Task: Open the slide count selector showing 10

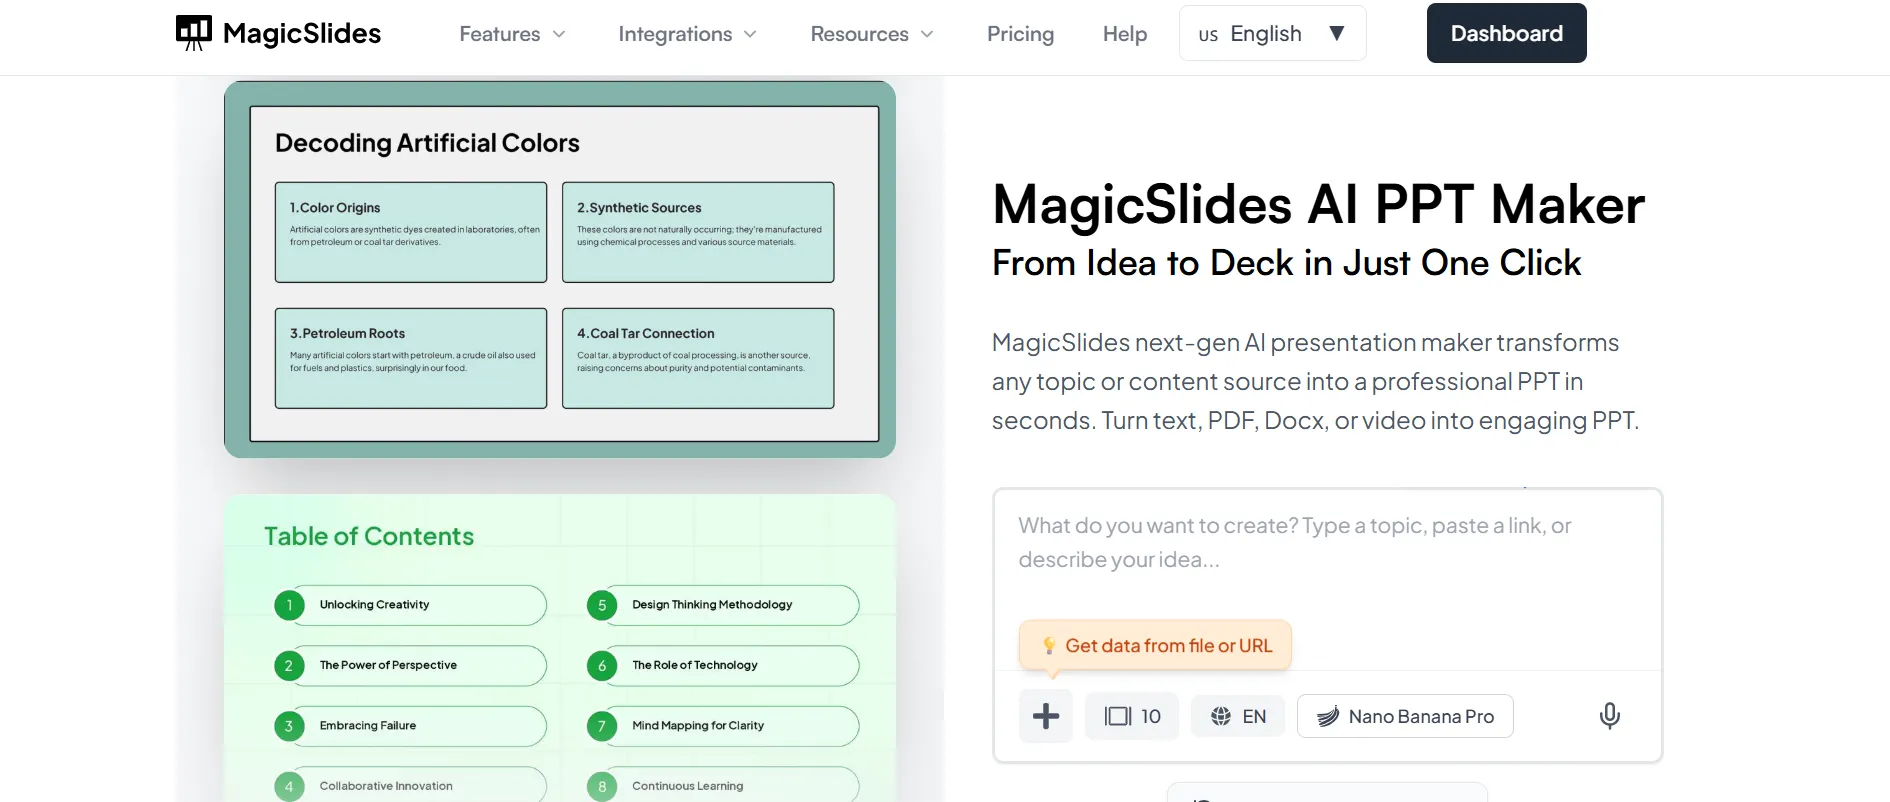Action: (1132, 716)
